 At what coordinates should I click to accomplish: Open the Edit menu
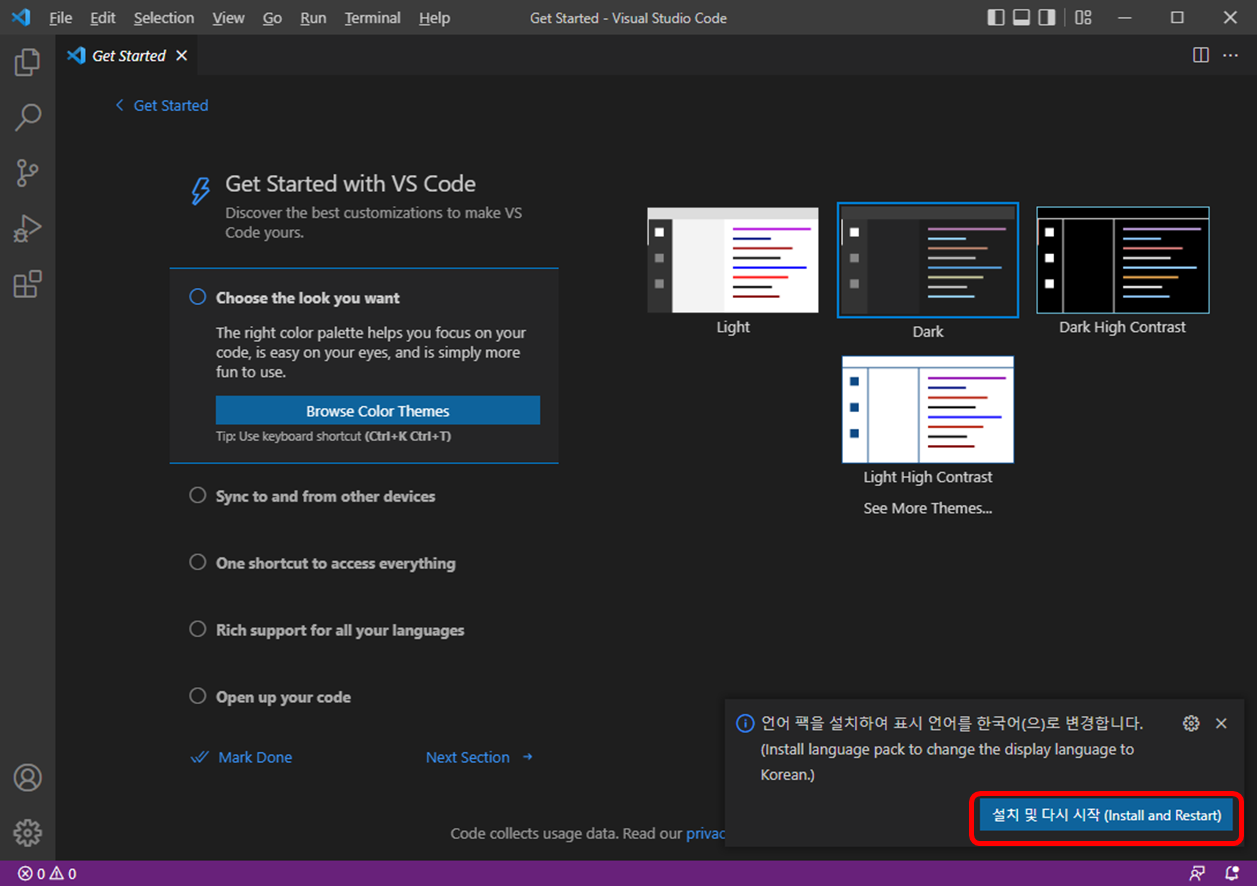pos(102,18)
